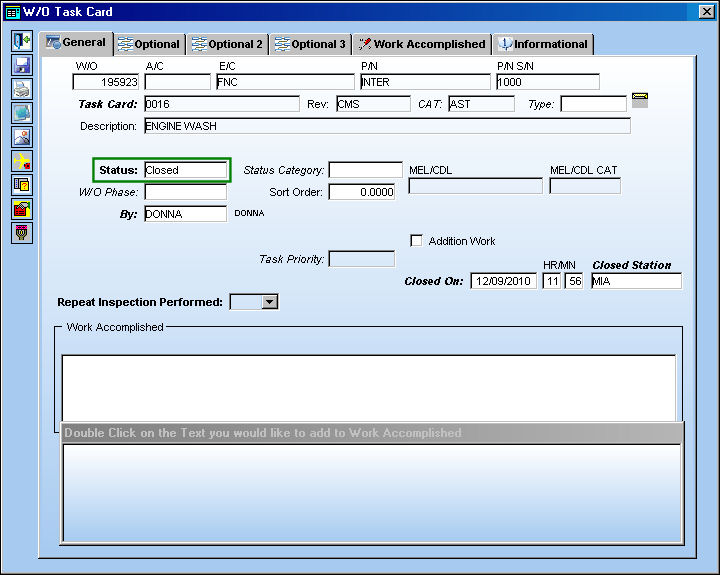Switch to Work Accomplished tab
Screen dimensions: 720x575
(422, 45)
